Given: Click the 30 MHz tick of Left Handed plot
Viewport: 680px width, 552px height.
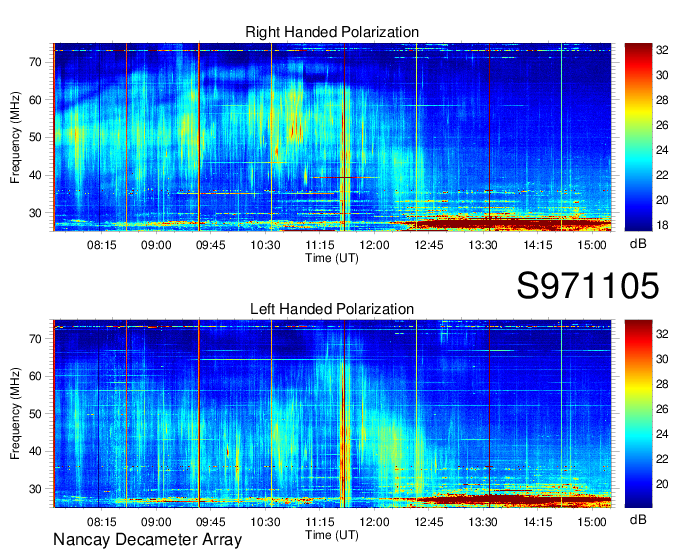Looking at the screenshot, I should click(x=36, y=489).
